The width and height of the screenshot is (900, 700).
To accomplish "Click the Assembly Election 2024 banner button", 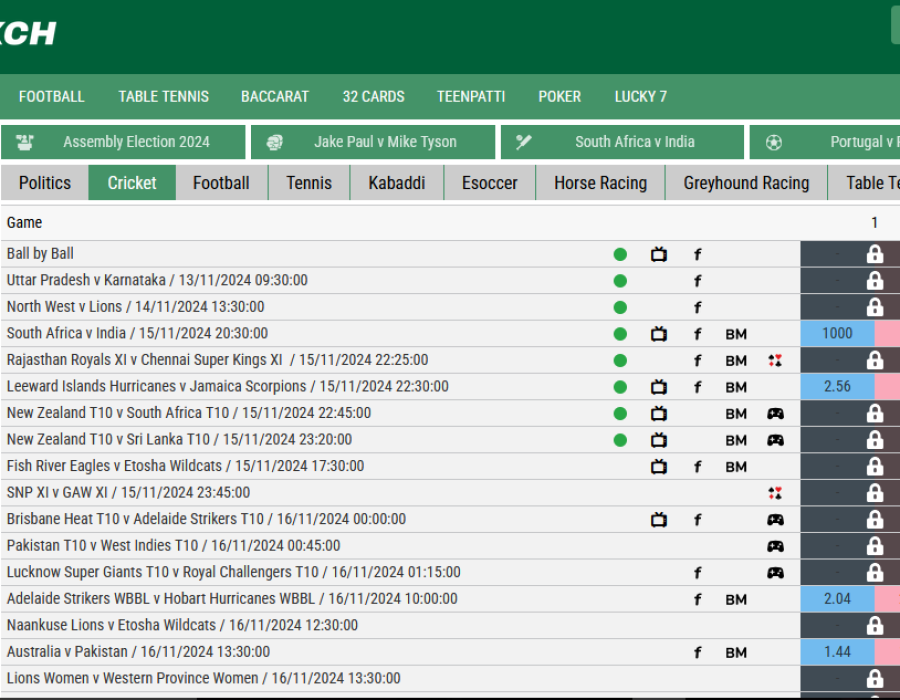I will pos(123,142).
